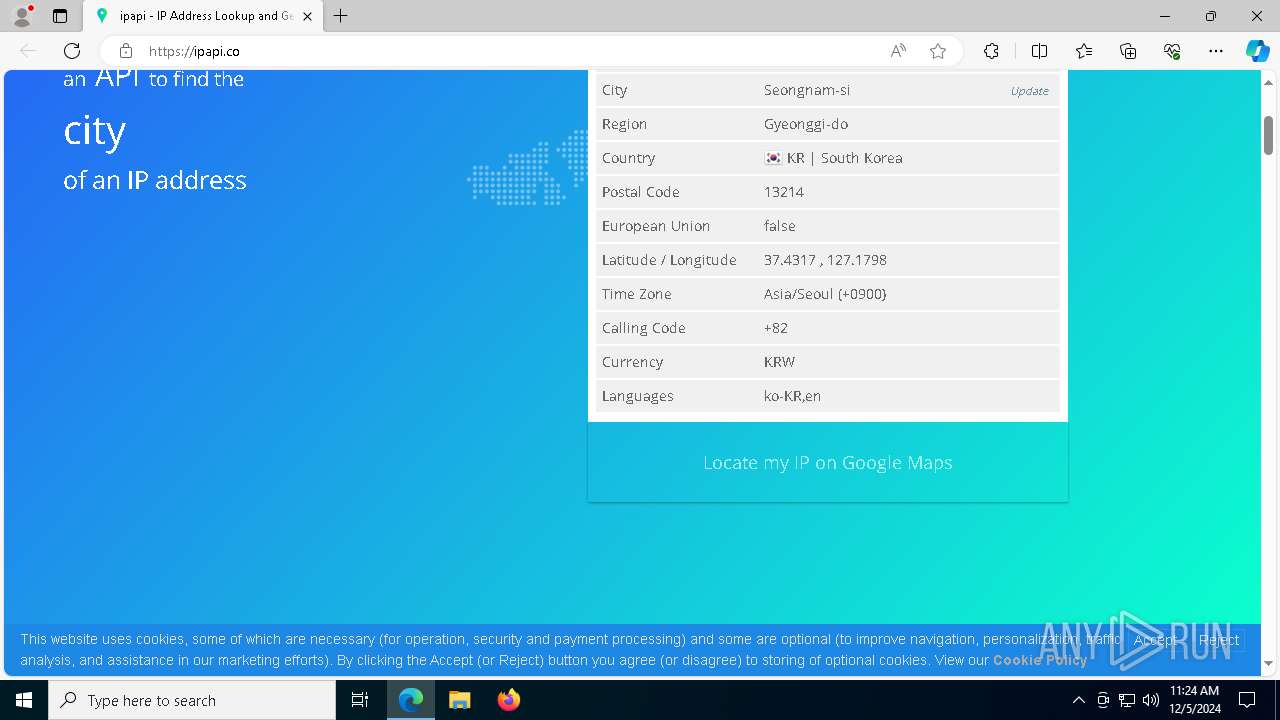This screenshot has width=1280, height=720.
Task: Open Browser essentials heart icon
Action: tap(1172, 51)
